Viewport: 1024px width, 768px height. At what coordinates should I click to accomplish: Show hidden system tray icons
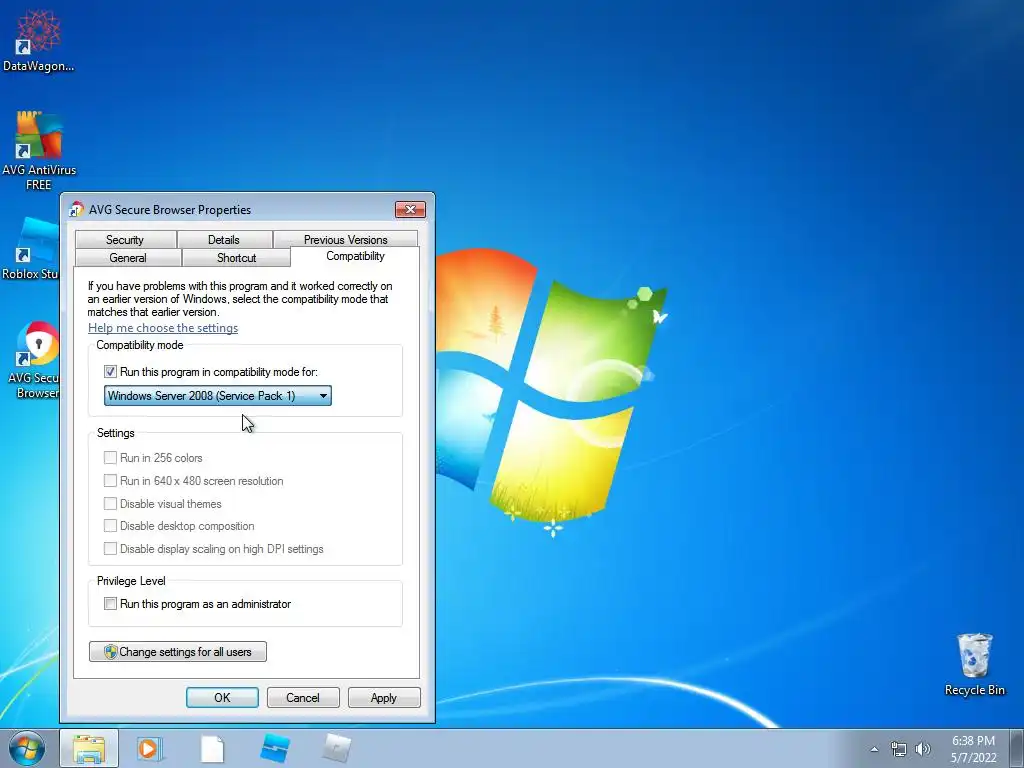tap(874, 749)
